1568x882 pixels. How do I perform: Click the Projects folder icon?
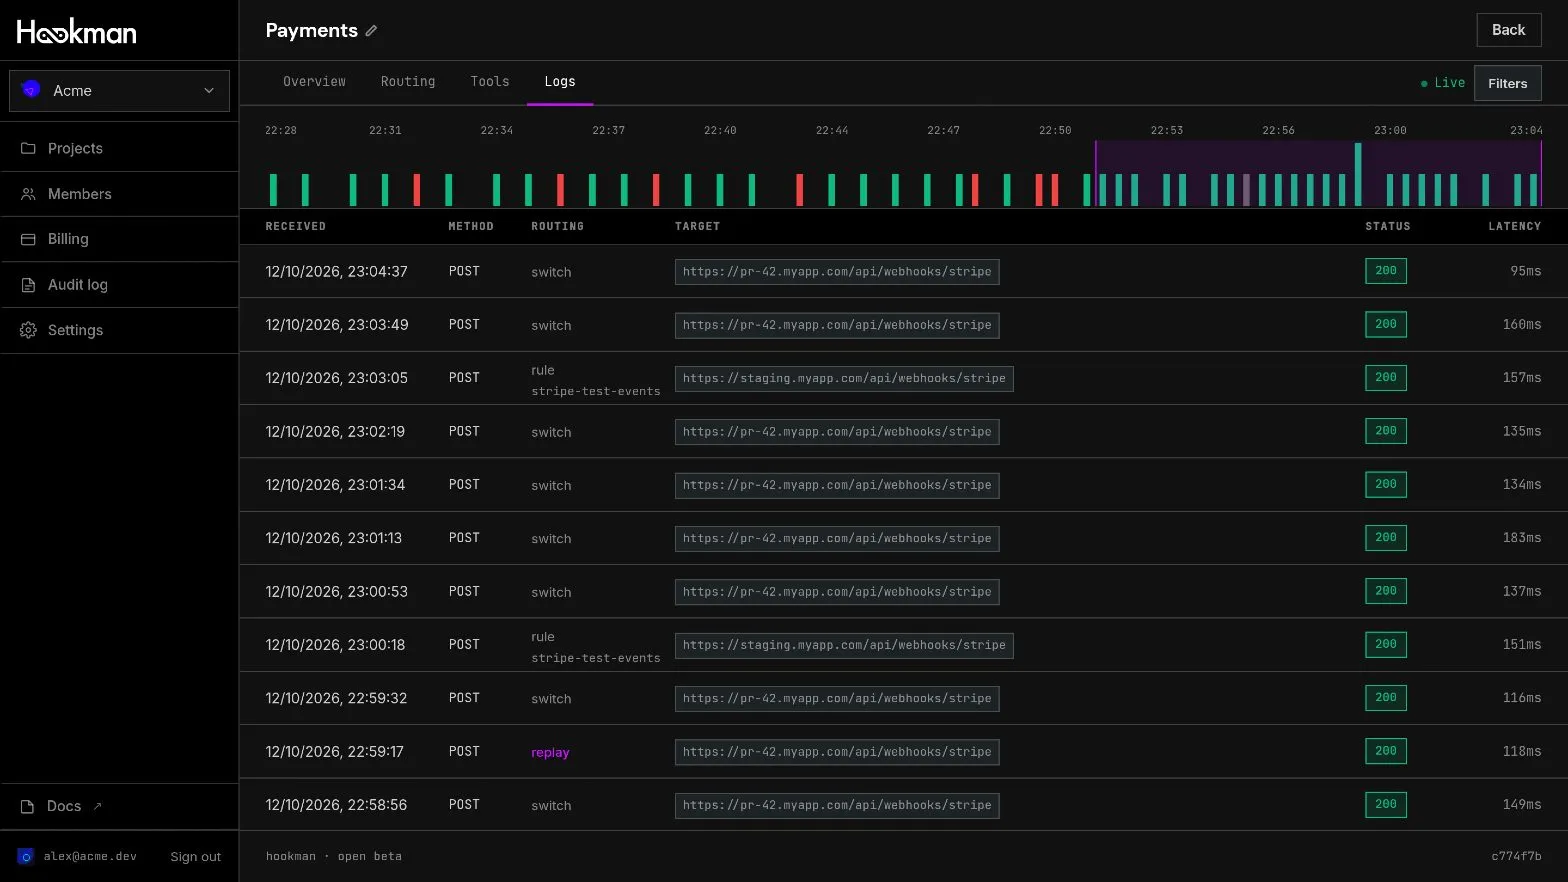(x=28, y=148)
